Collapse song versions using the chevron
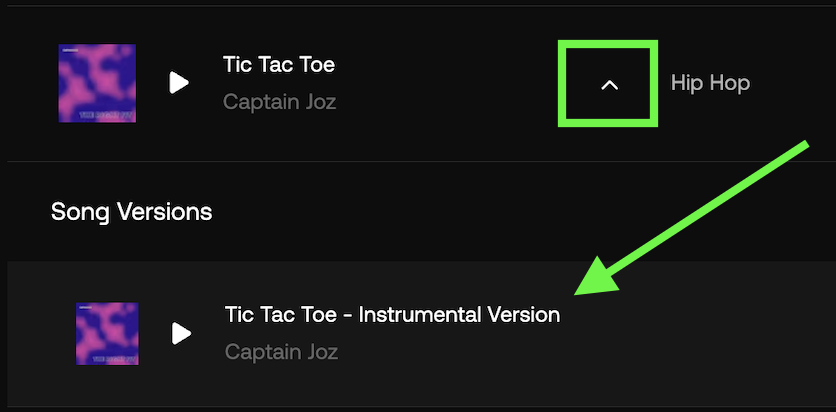 coord(609,84)
